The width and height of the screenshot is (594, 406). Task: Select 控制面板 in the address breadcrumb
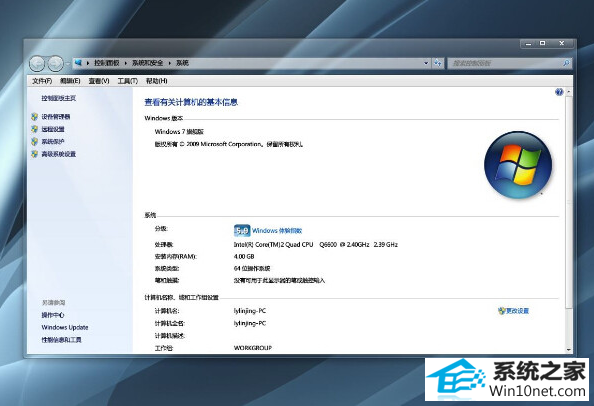pos(107,63)
